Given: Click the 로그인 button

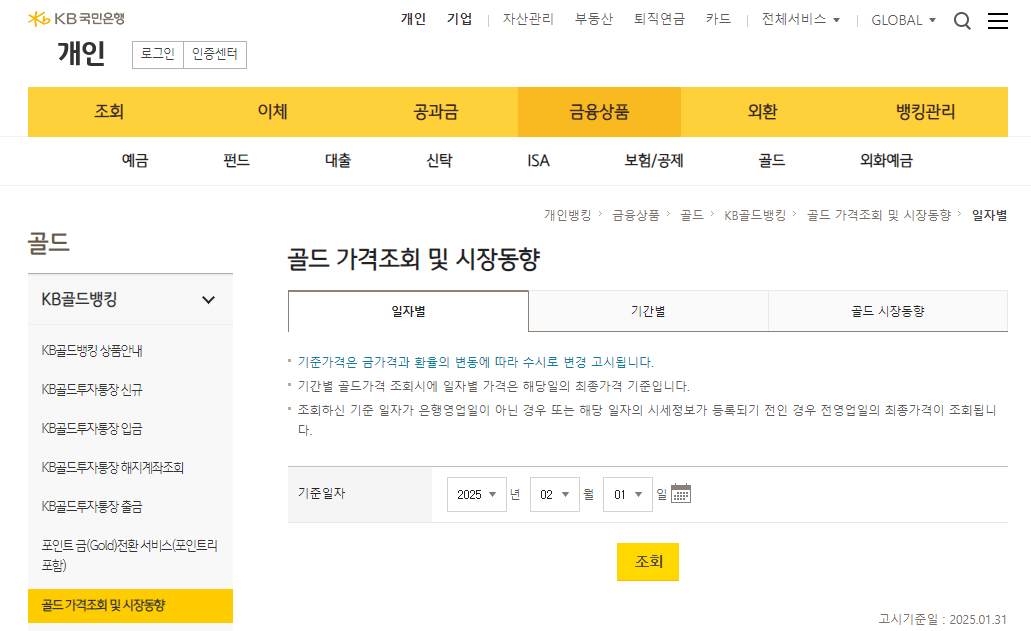Looking at the screenshot, I should point(158,55).
